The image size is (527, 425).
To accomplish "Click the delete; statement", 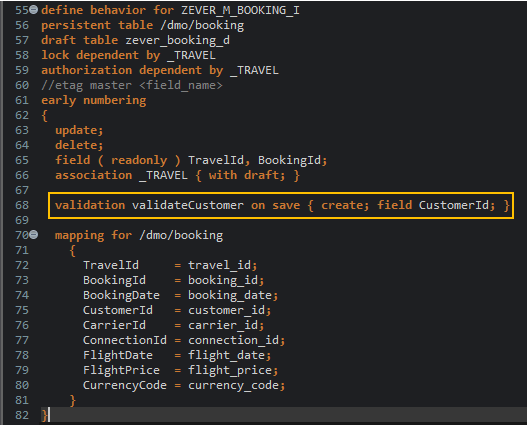I will (x=79, y=145).
